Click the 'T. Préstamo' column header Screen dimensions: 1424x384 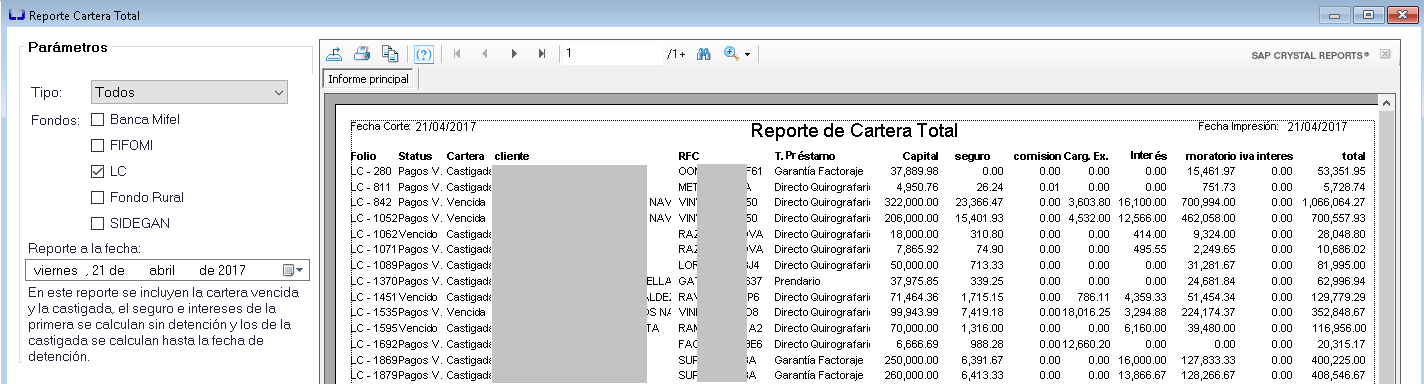[x=805, y=156]
